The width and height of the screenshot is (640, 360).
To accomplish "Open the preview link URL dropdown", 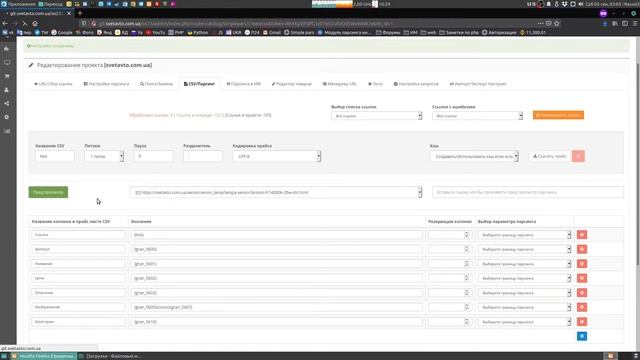I will click(276, 192).
